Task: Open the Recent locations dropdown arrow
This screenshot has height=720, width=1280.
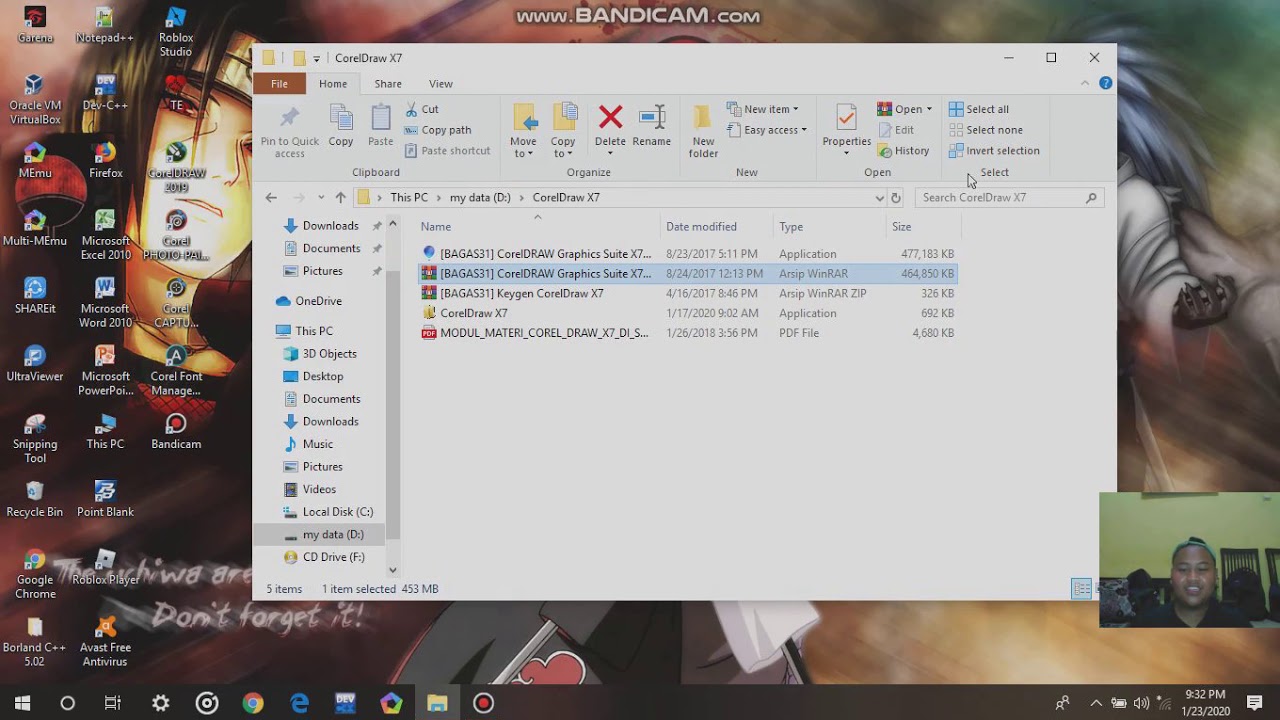Action: (x=321, y=198)
